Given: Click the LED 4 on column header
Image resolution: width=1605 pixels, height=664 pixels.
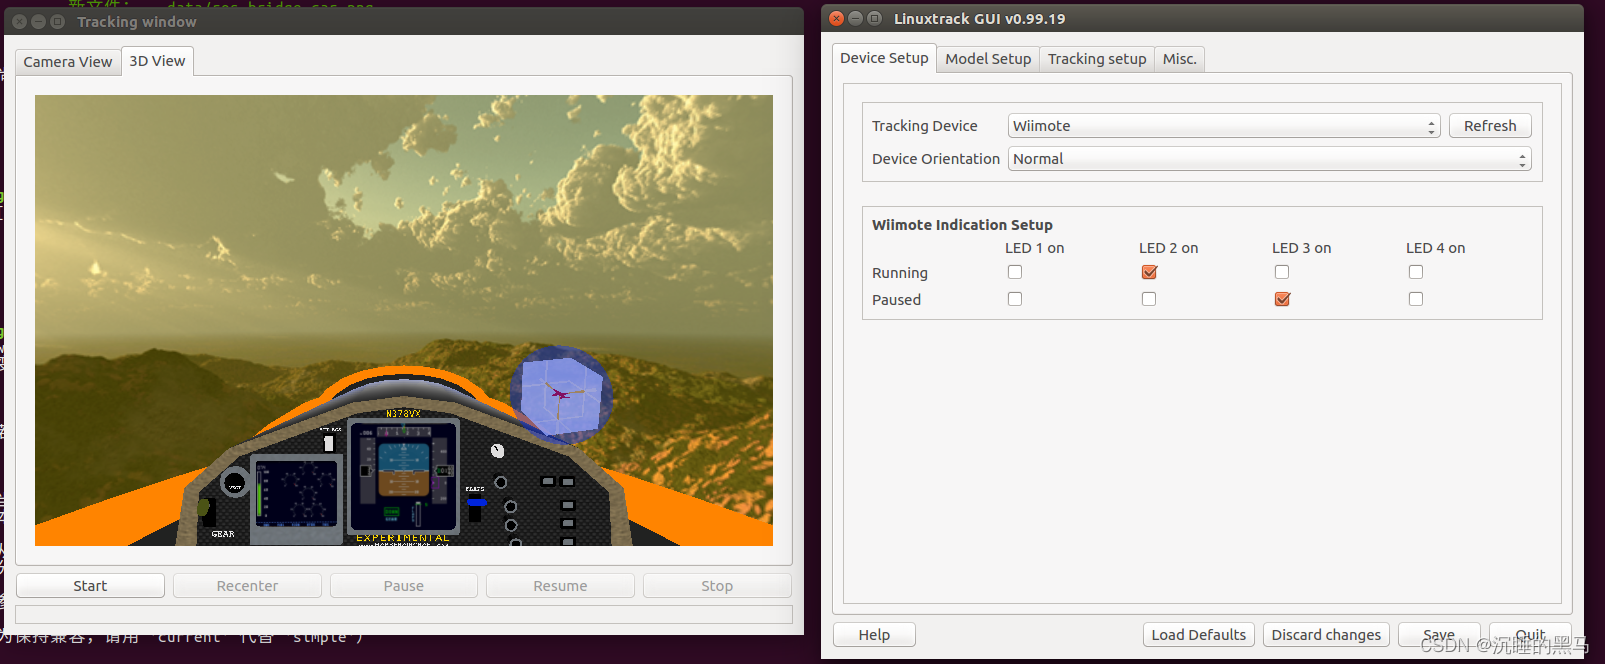Looking at the screenshot, I should [x=1435, y=248].
